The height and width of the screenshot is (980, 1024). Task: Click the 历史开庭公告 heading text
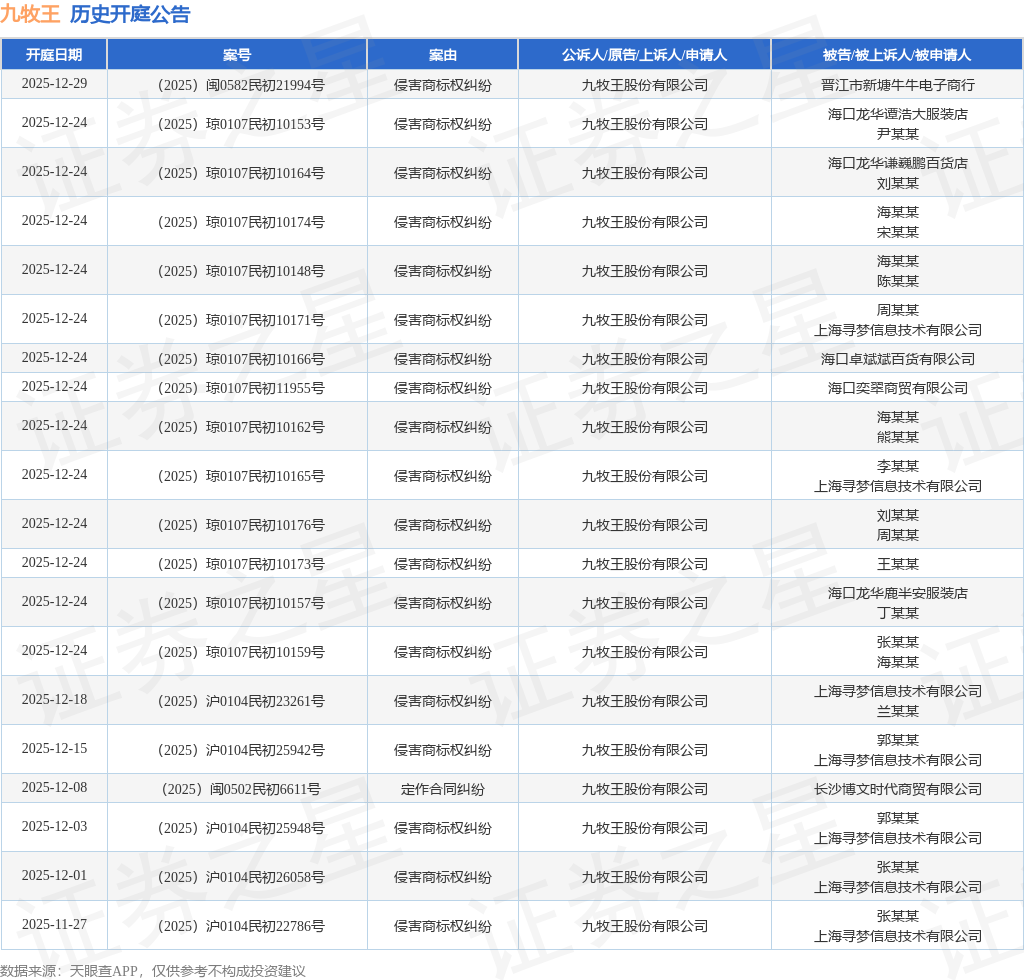[x=129, y=15]
